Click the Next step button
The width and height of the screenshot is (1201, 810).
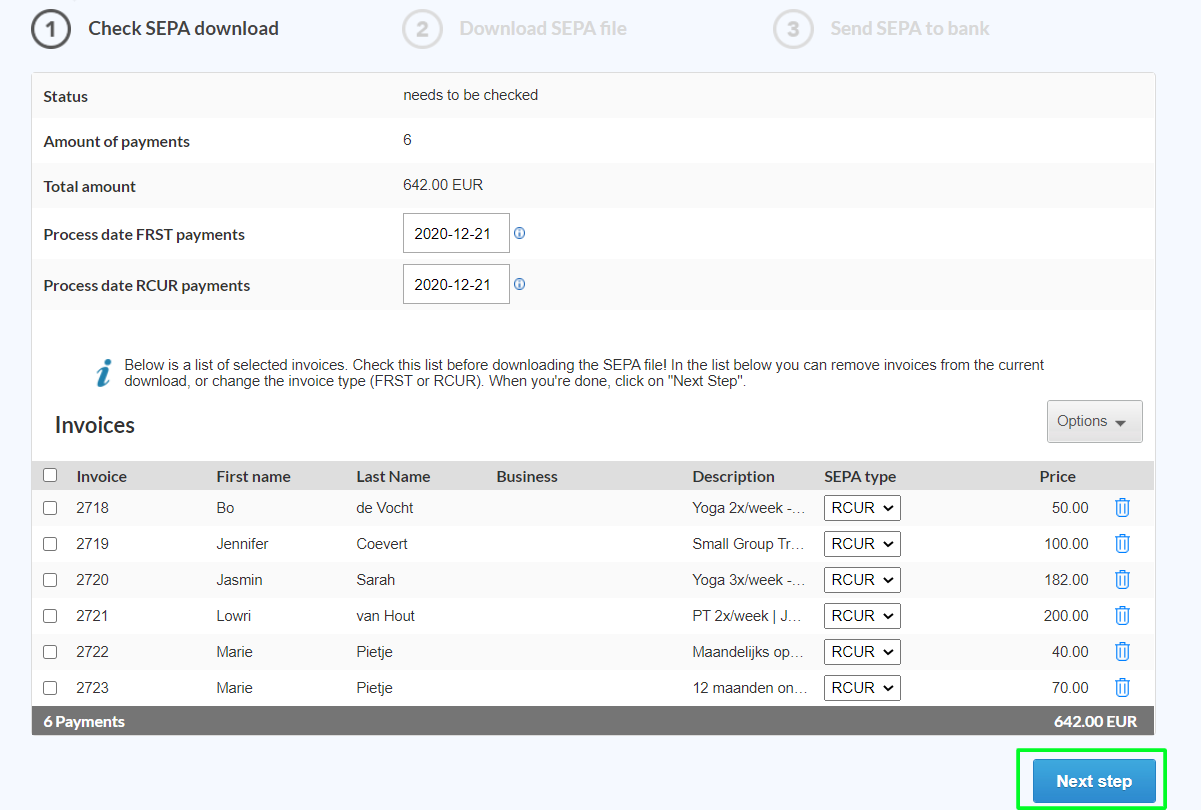pyautogui.click(x=1095, y=780)
